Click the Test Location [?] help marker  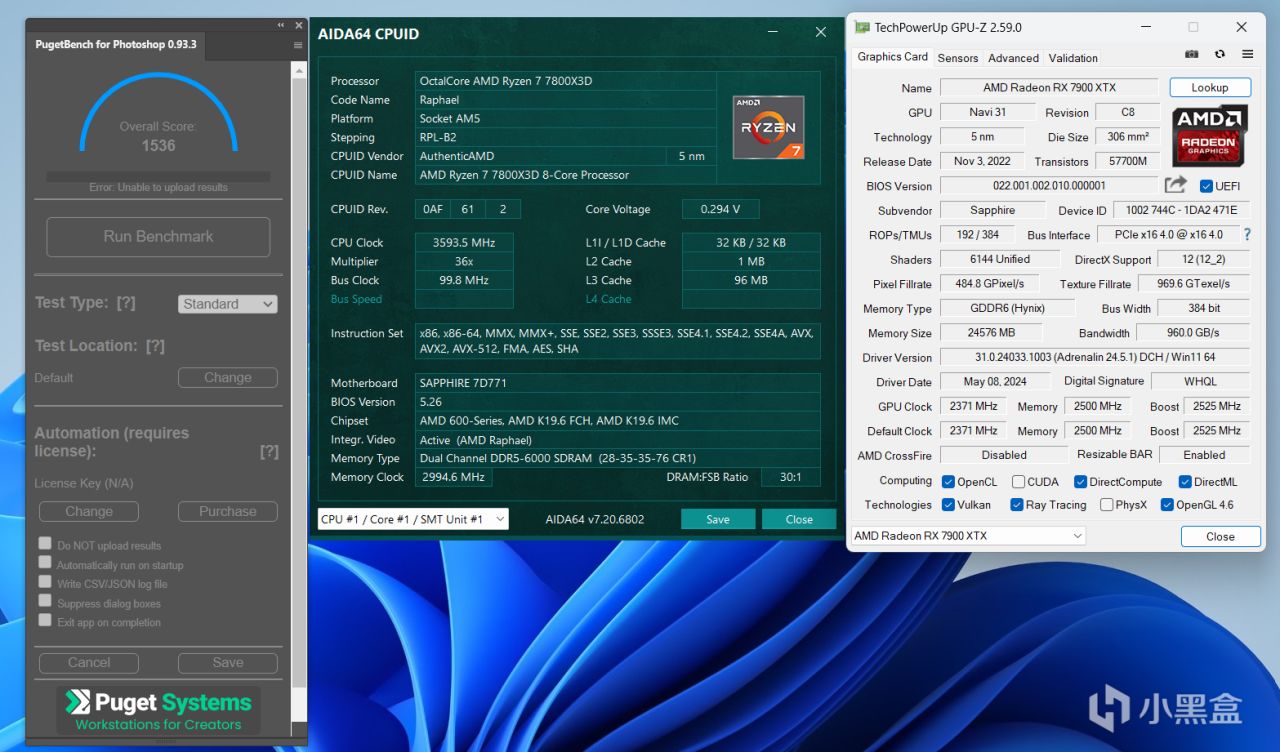155,346
